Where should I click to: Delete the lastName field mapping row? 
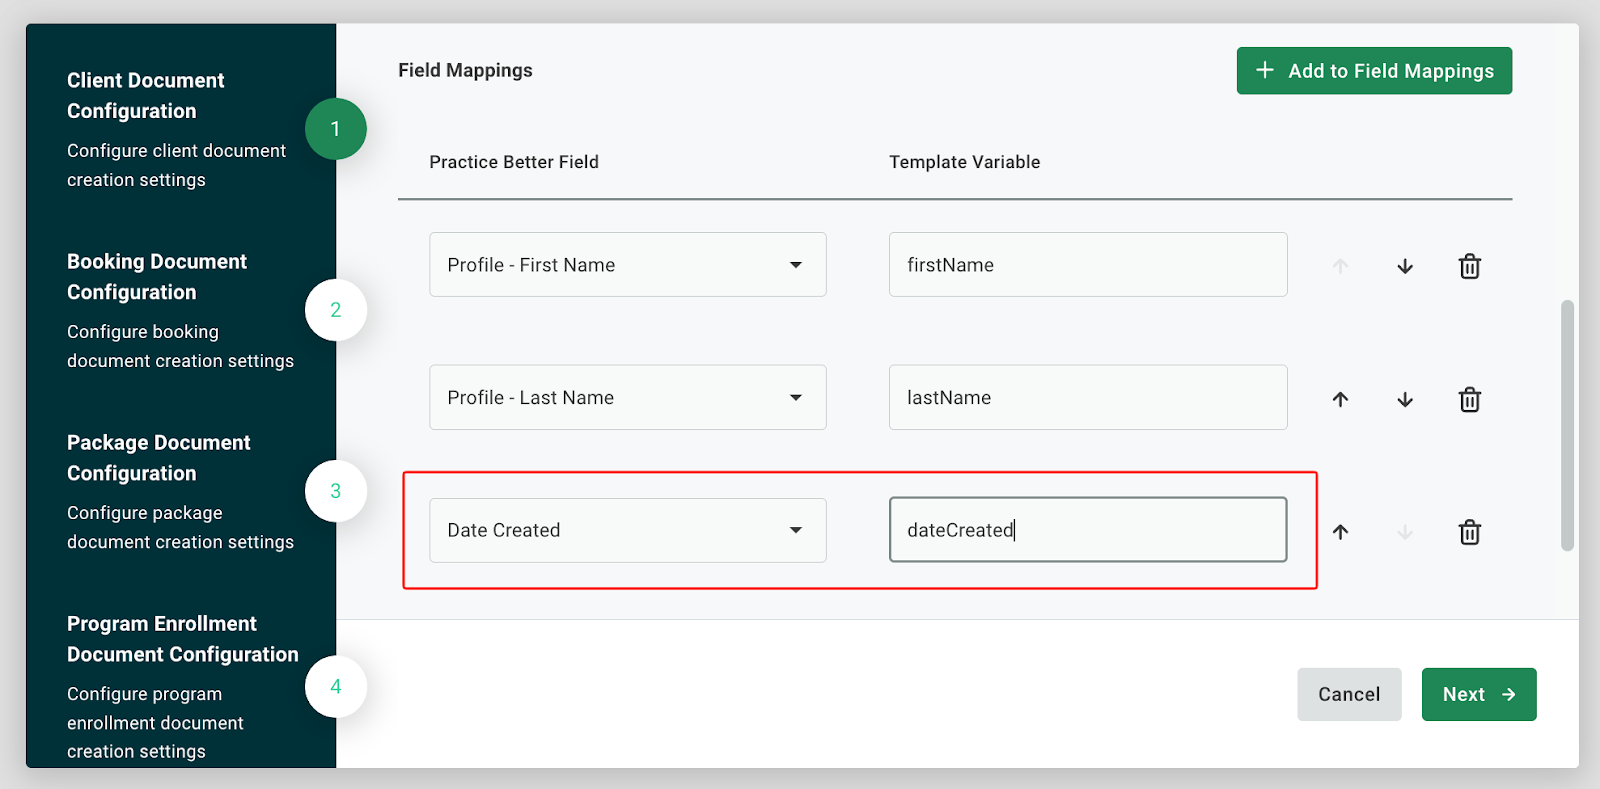pos(1469,399)
